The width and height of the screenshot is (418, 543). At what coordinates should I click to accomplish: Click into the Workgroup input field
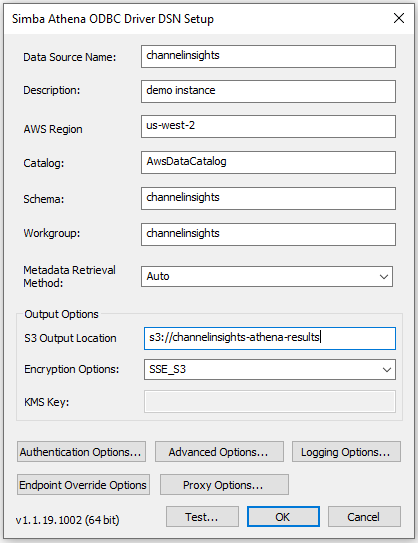coord(268,234)
